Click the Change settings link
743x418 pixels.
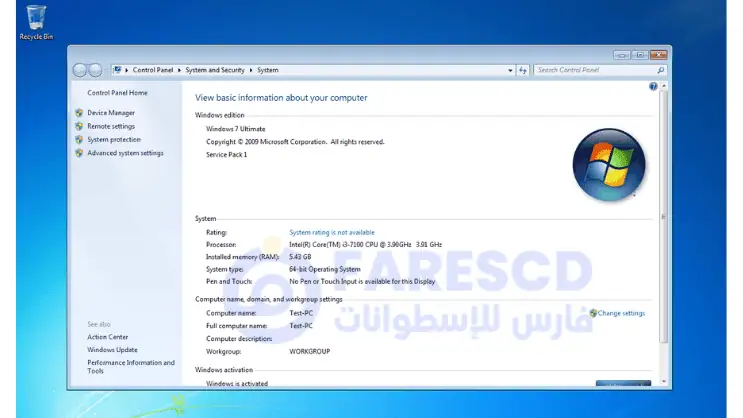[x=621, y=313]
